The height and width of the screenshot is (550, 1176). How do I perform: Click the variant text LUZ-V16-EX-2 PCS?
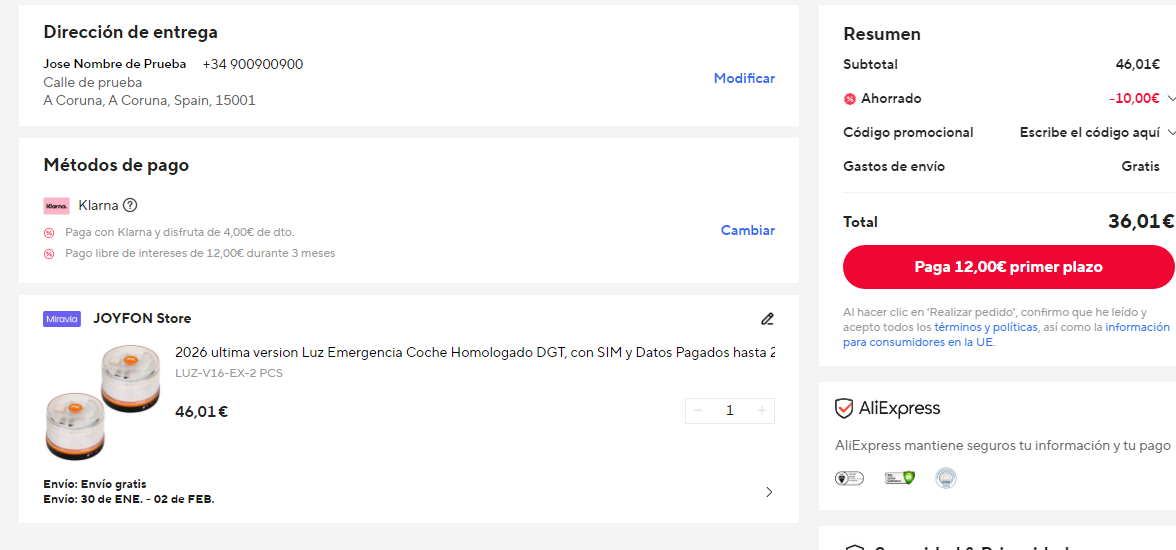tap(229, 373)
